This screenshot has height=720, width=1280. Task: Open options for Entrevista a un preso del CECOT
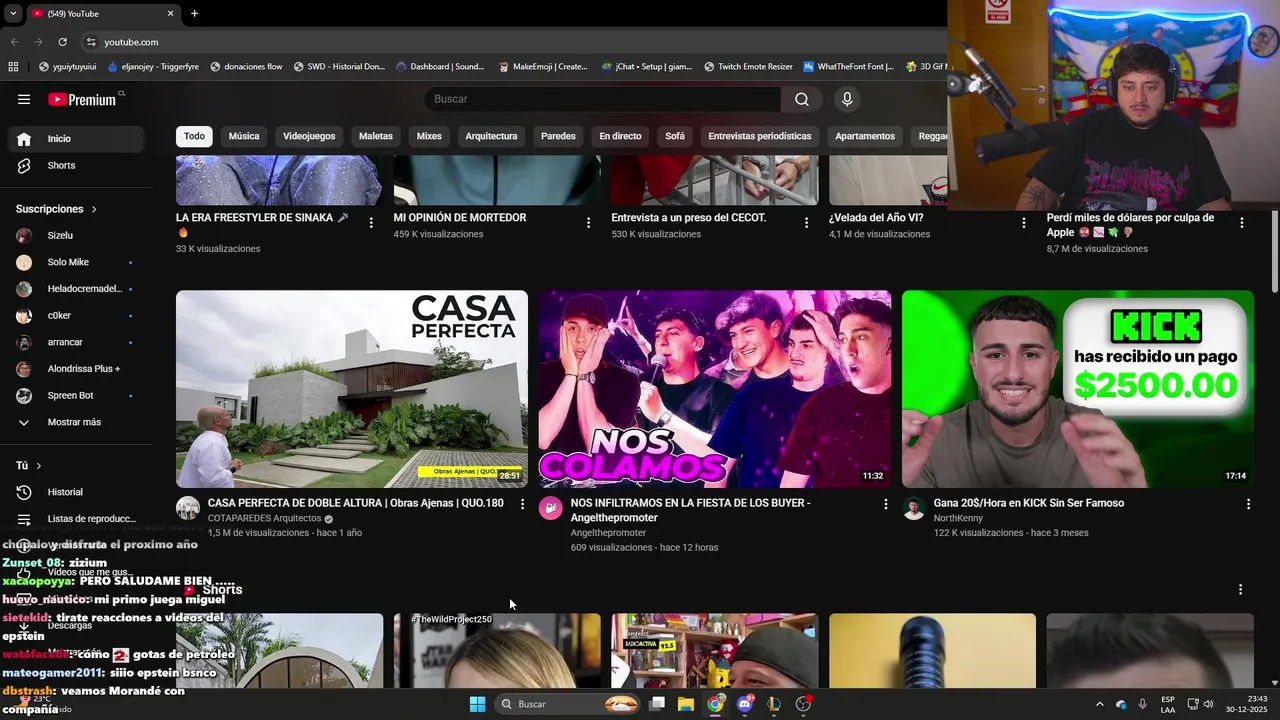coord(806,223)
